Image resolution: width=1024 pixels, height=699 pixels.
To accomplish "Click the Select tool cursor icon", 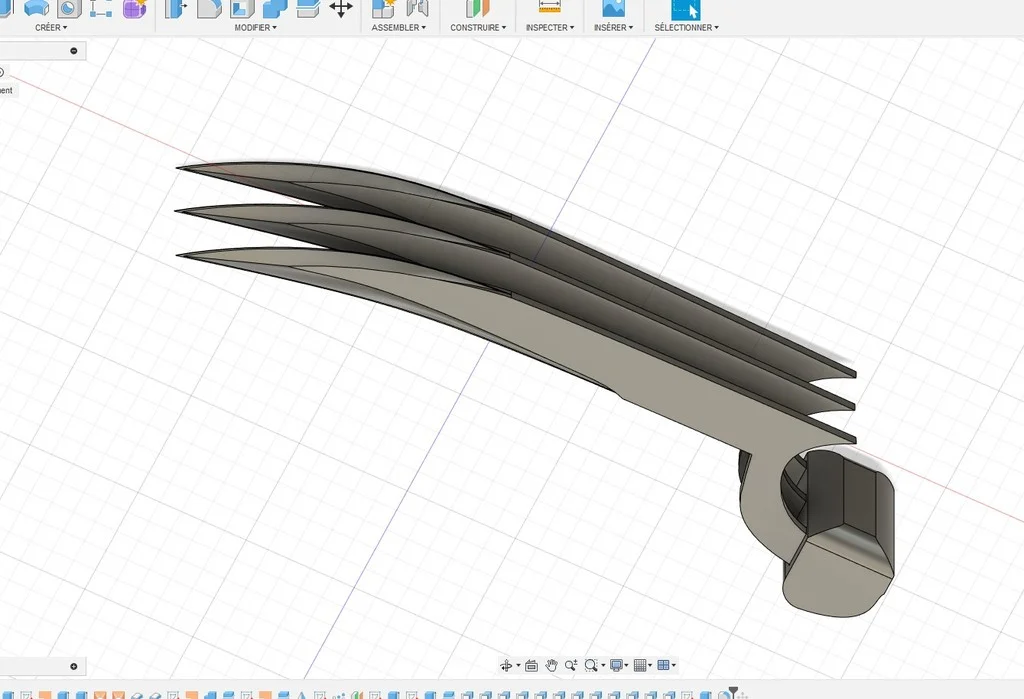I will (x=686, y=8).
